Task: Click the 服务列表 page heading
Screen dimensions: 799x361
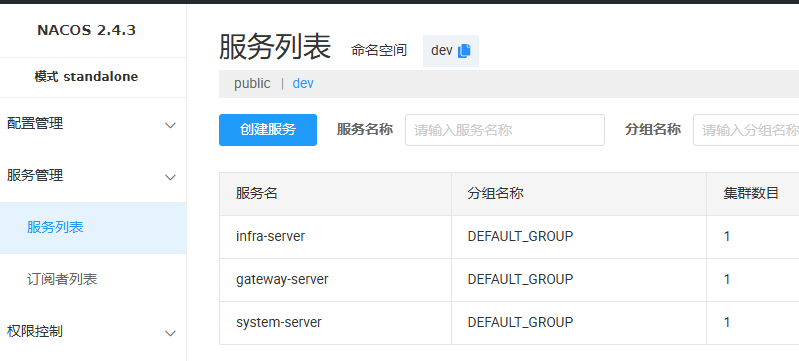Action: [275, 47]
